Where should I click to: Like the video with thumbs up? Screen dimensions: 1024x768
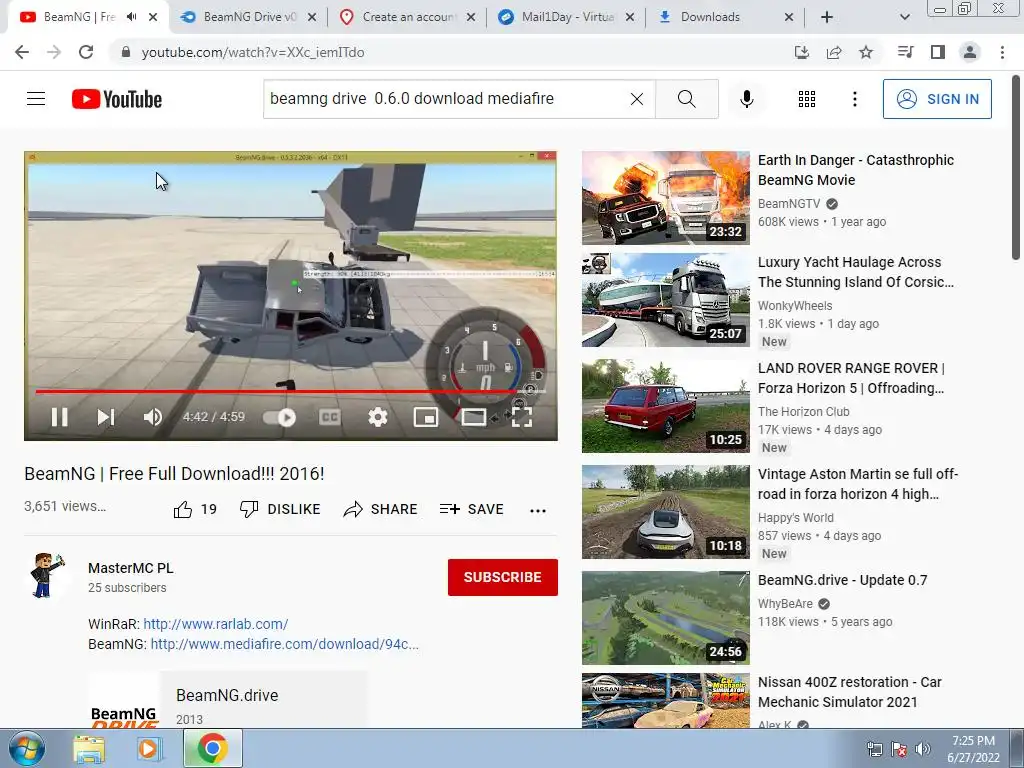[x=195, y=509]
